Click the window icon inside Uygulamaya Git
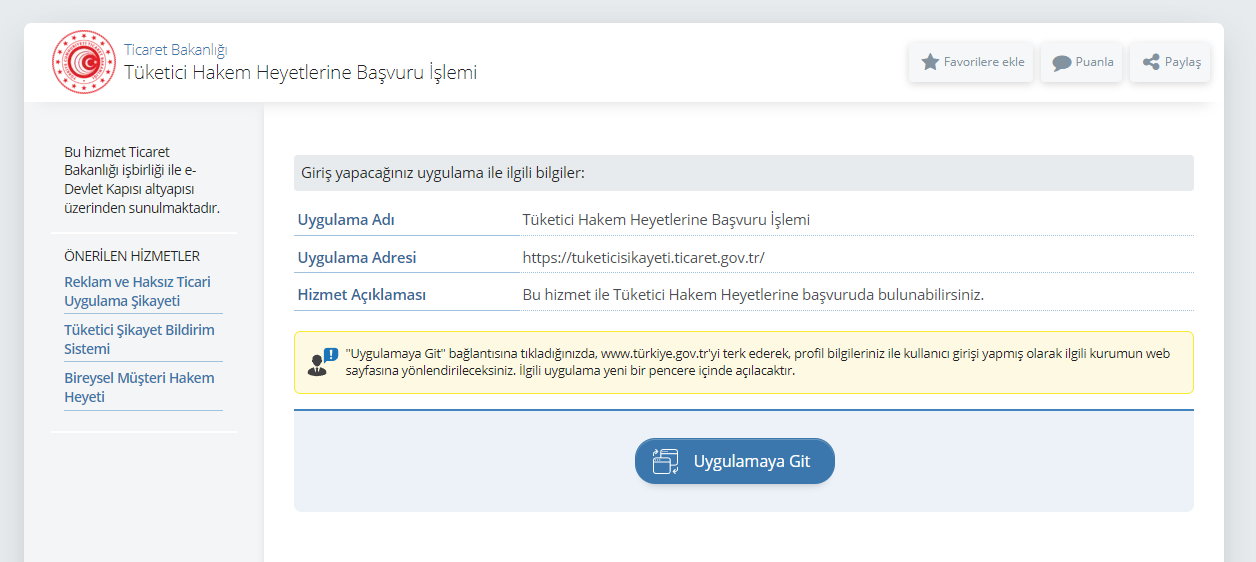Image resolution: width=1256 pixels, height=562 pixels. (x=666, y=461)
